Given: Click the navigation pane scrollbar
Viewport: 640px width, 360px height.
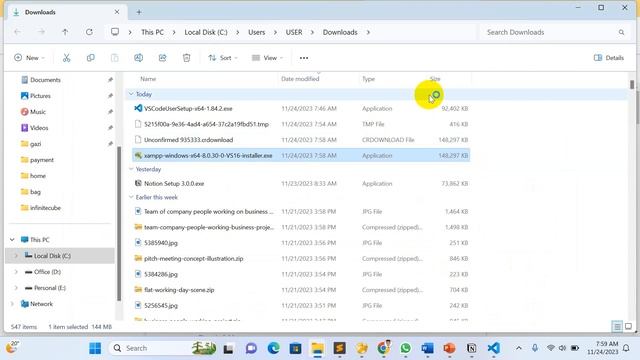Looking at the screenshot, I should pos(119,223).
